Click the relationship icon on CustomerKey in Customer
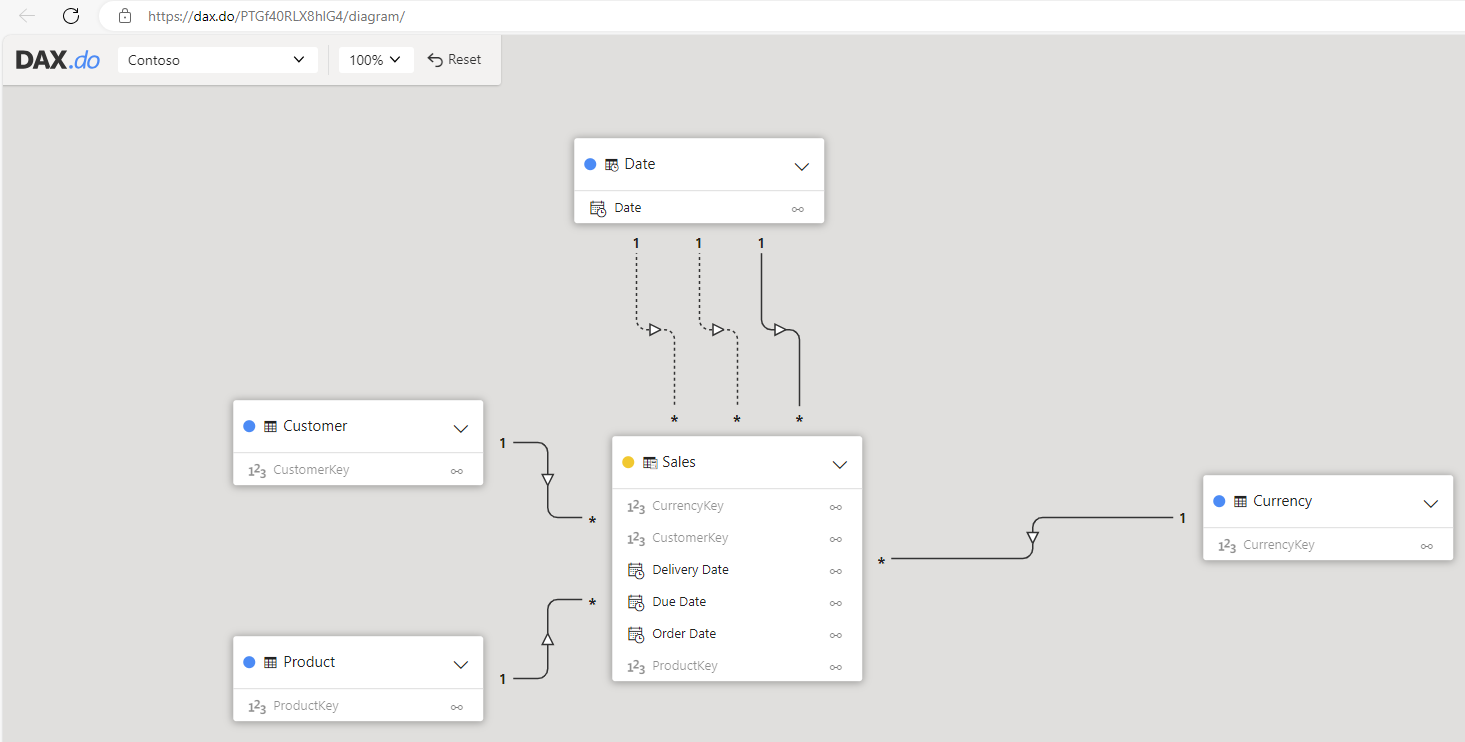The width and height of the screenshot is (1465, 742). 456,471
